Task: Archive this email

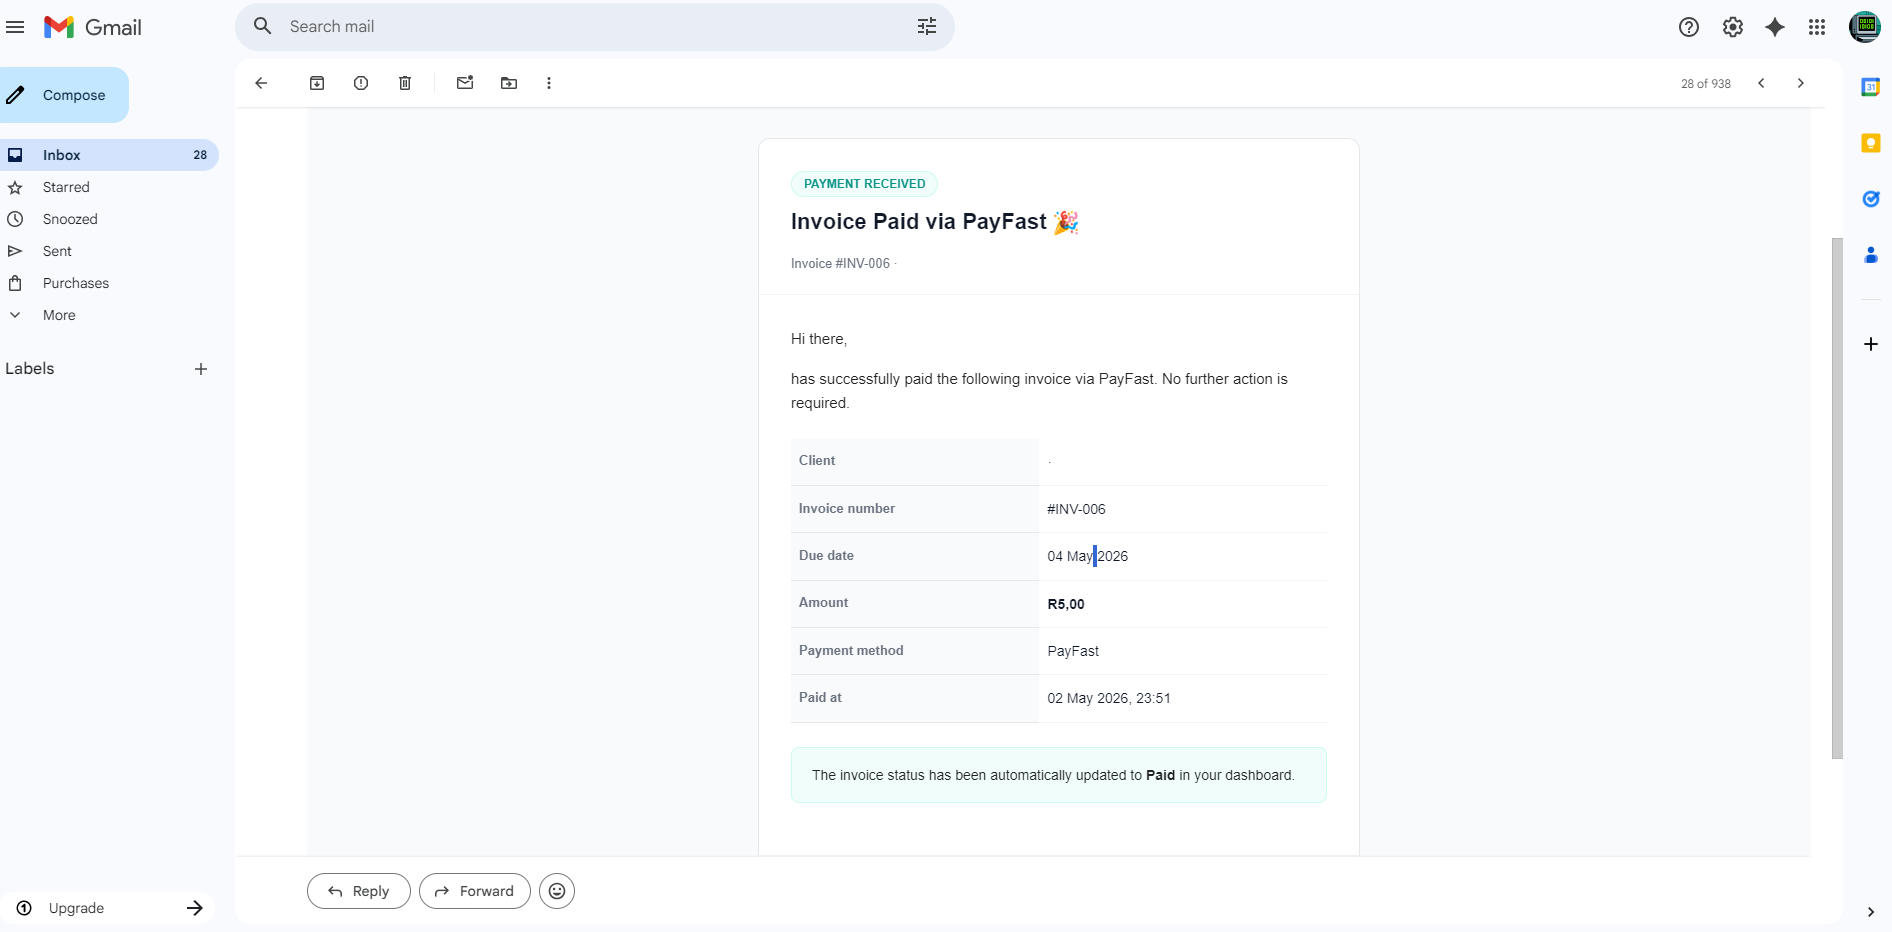Action: click(x=317, y=83)
